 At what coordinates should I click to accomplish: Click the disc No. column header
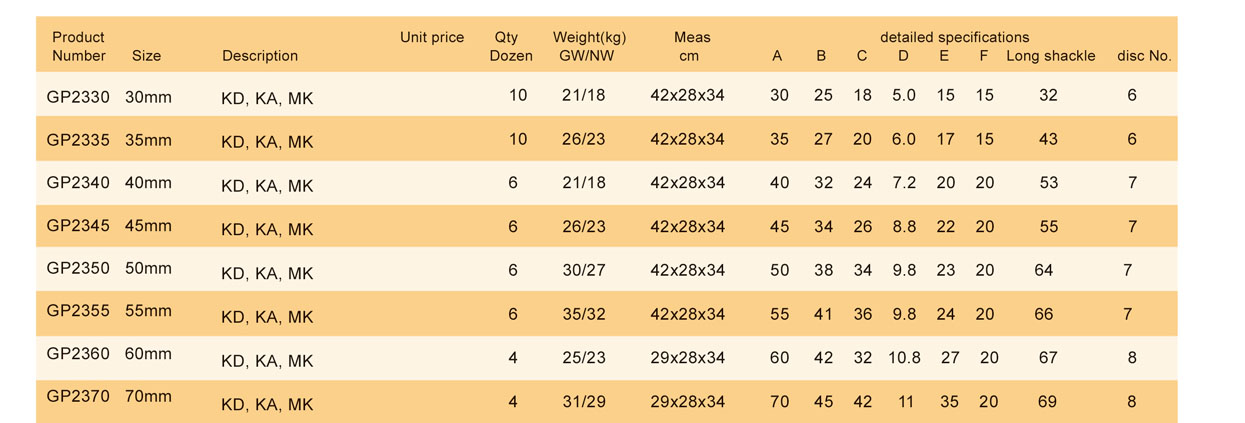point(1144,56)
